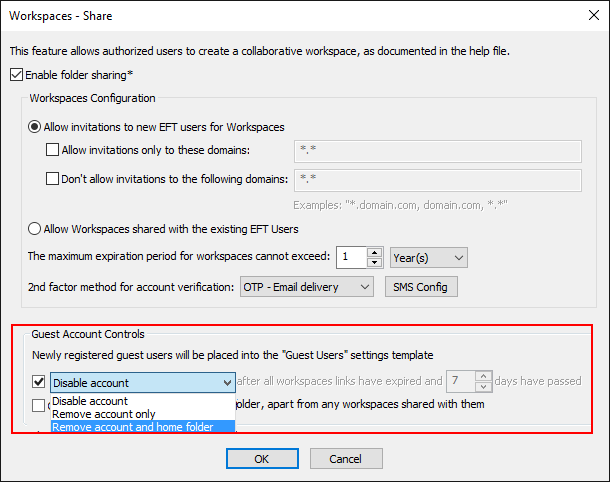610x482 pixels.
Task: Choose Remove account only option
Action: (x=104, y=413)
